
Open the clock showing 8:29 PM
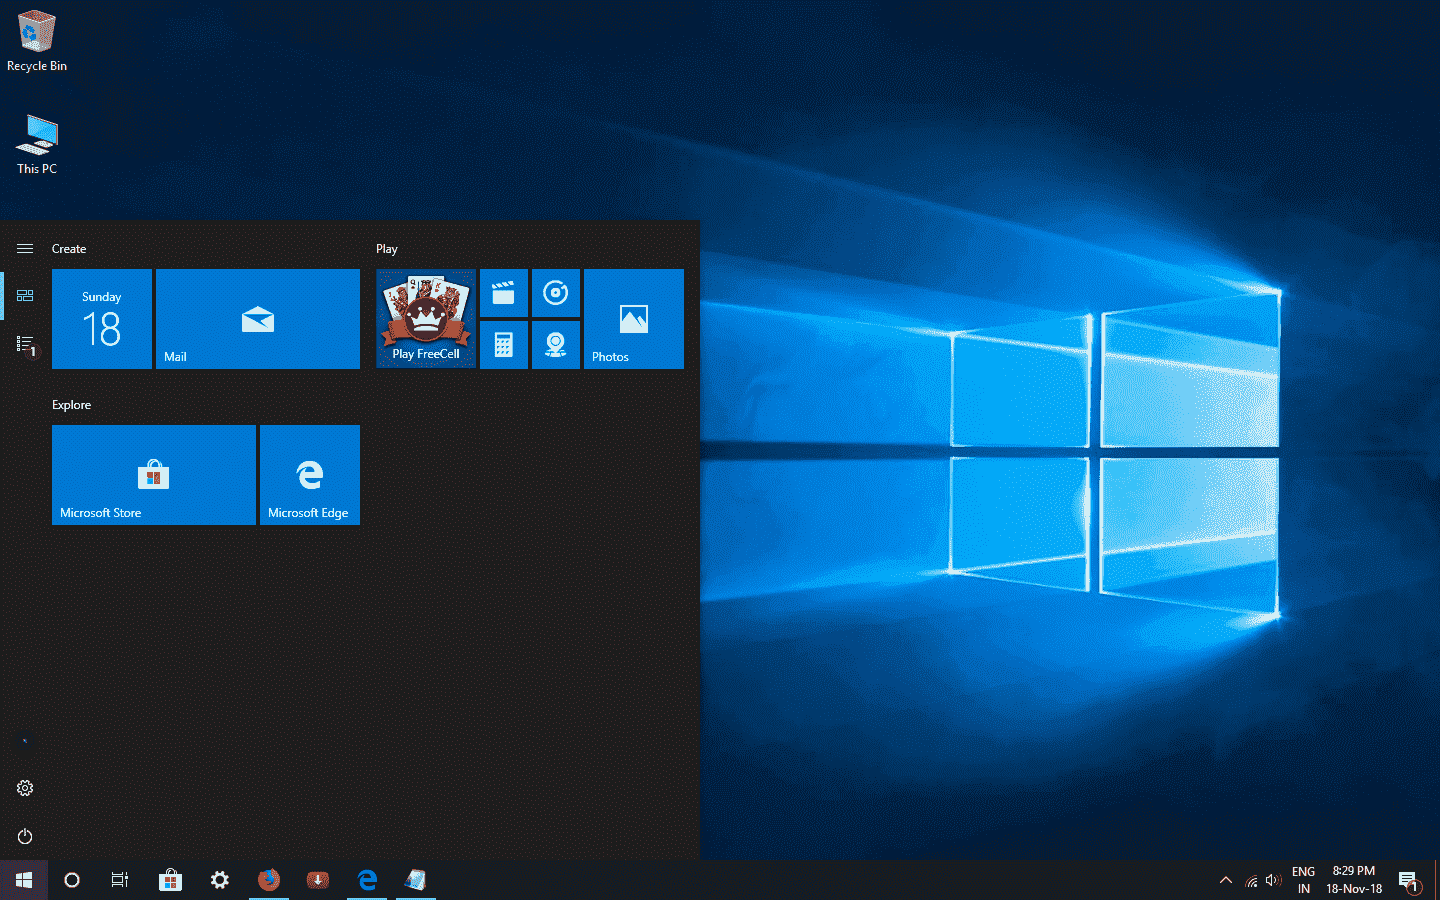pos(1354,880)
